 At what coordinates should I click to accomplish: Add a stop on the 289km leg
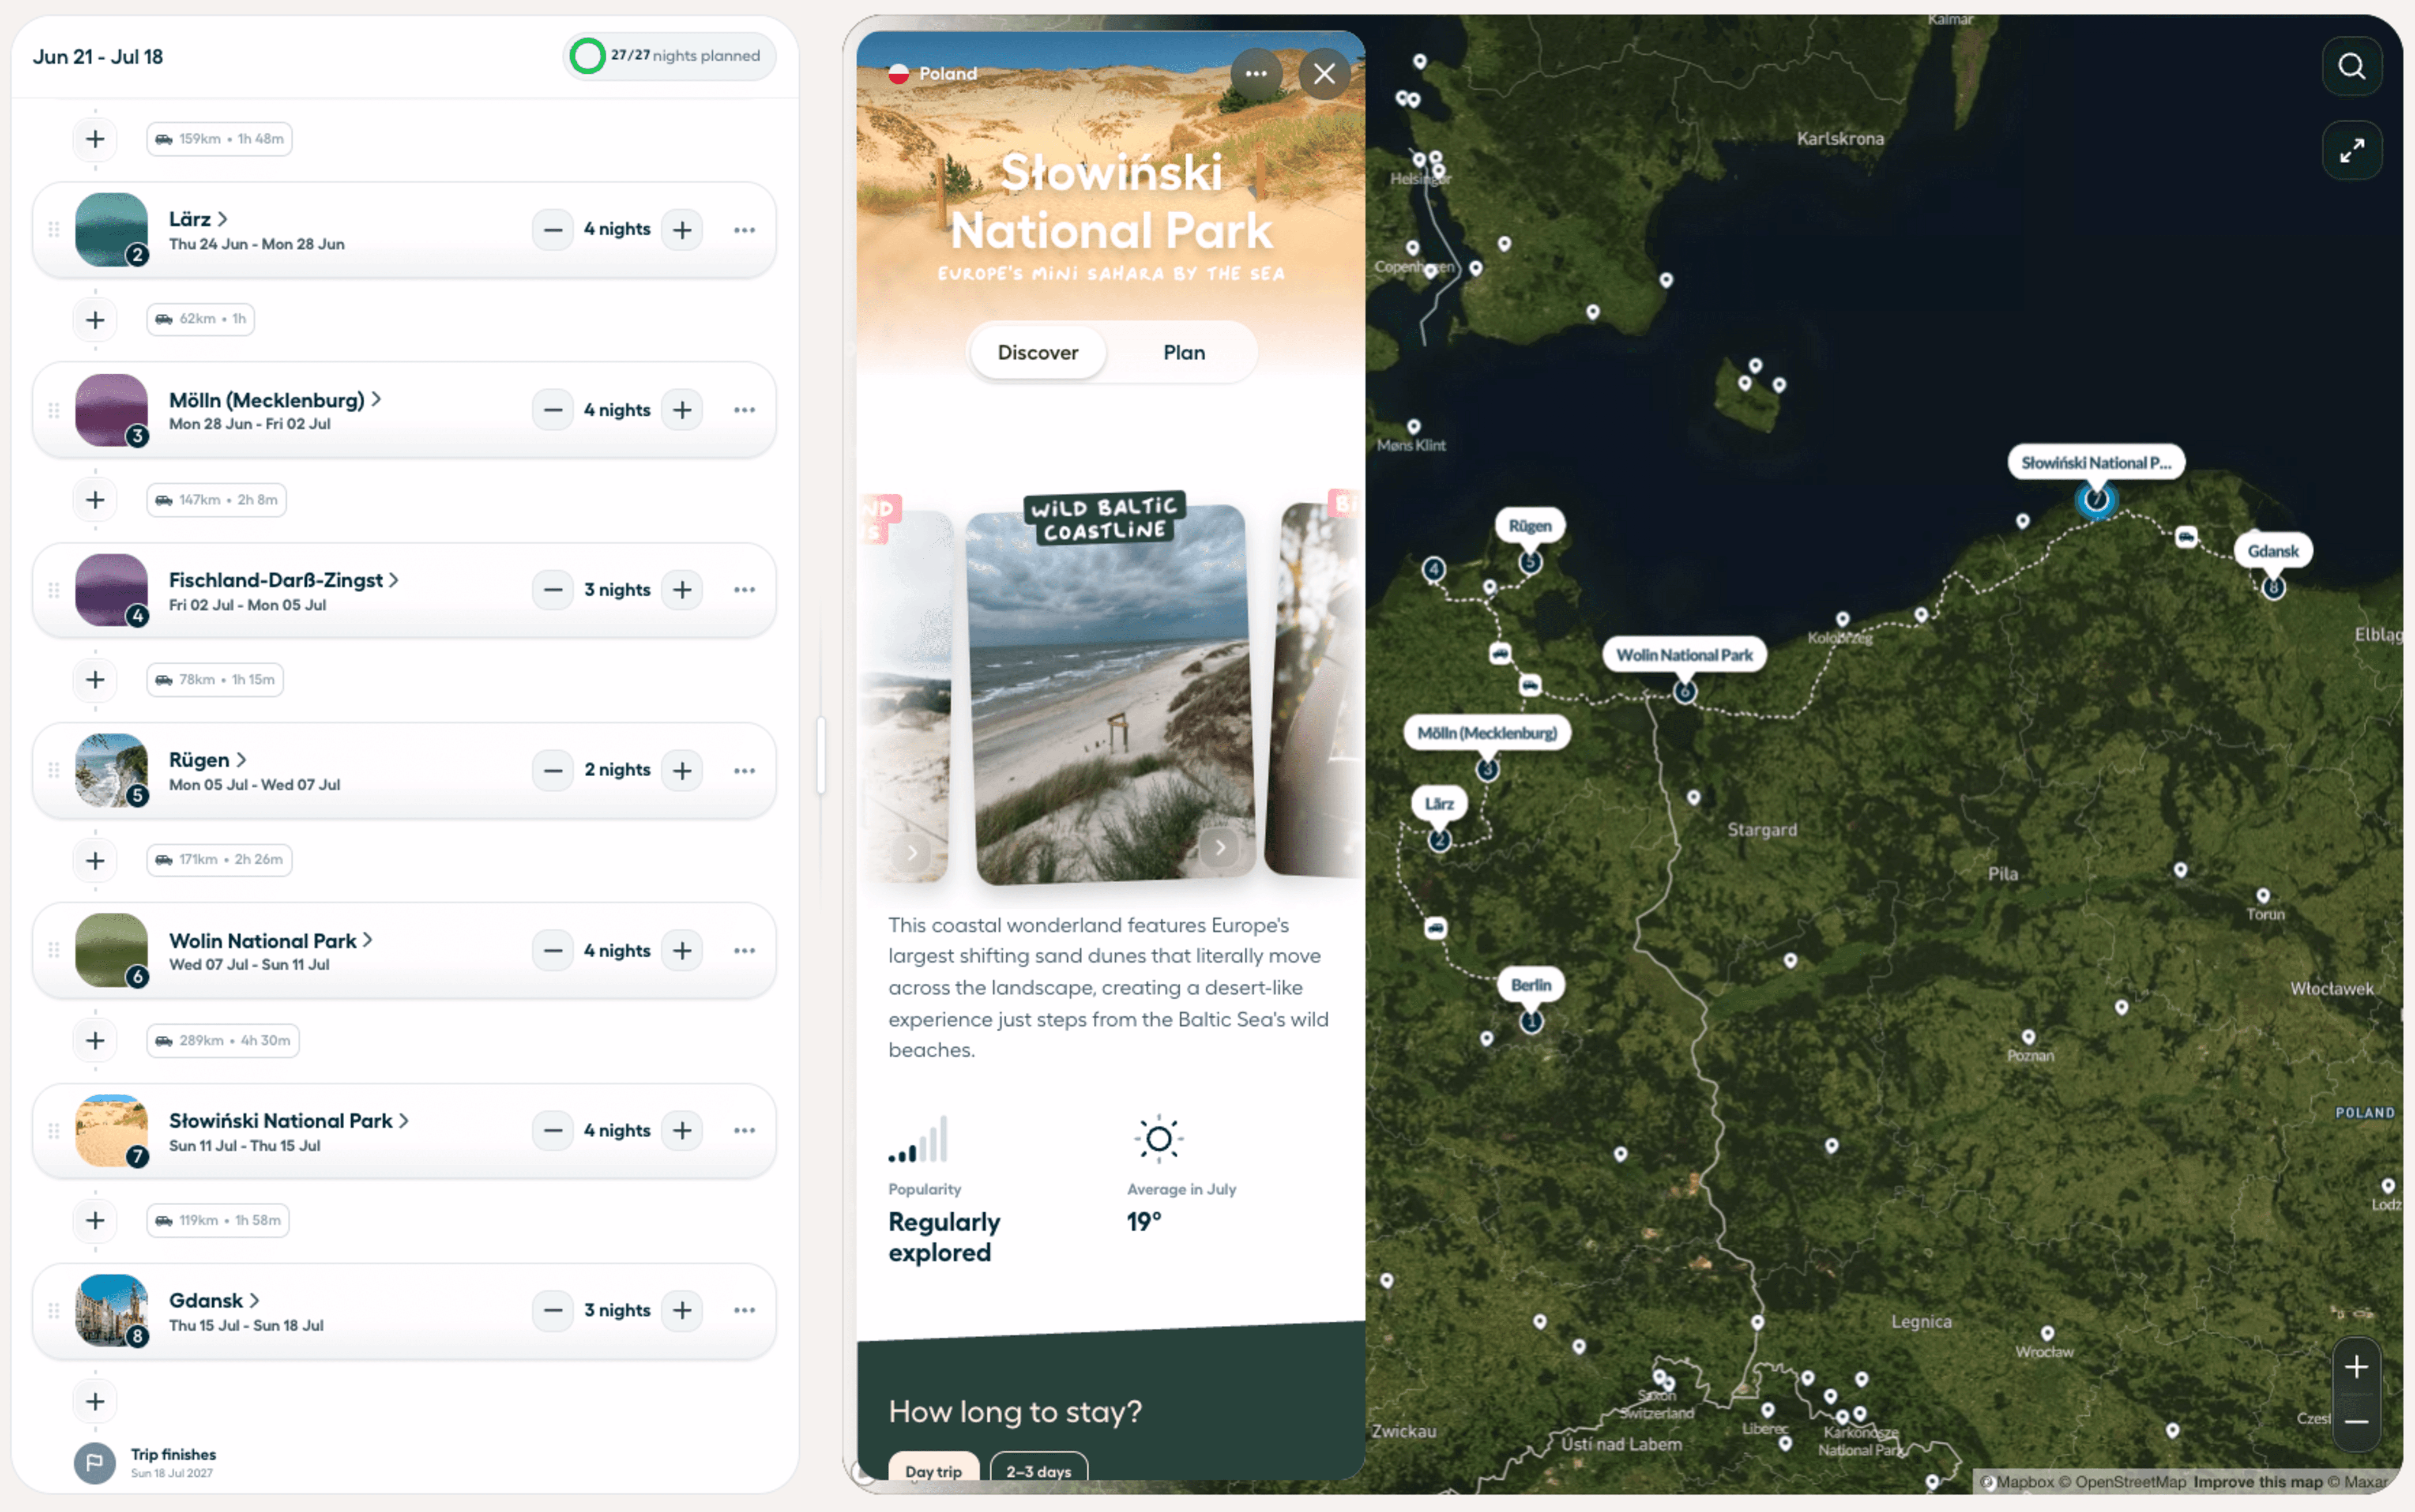95,1041
